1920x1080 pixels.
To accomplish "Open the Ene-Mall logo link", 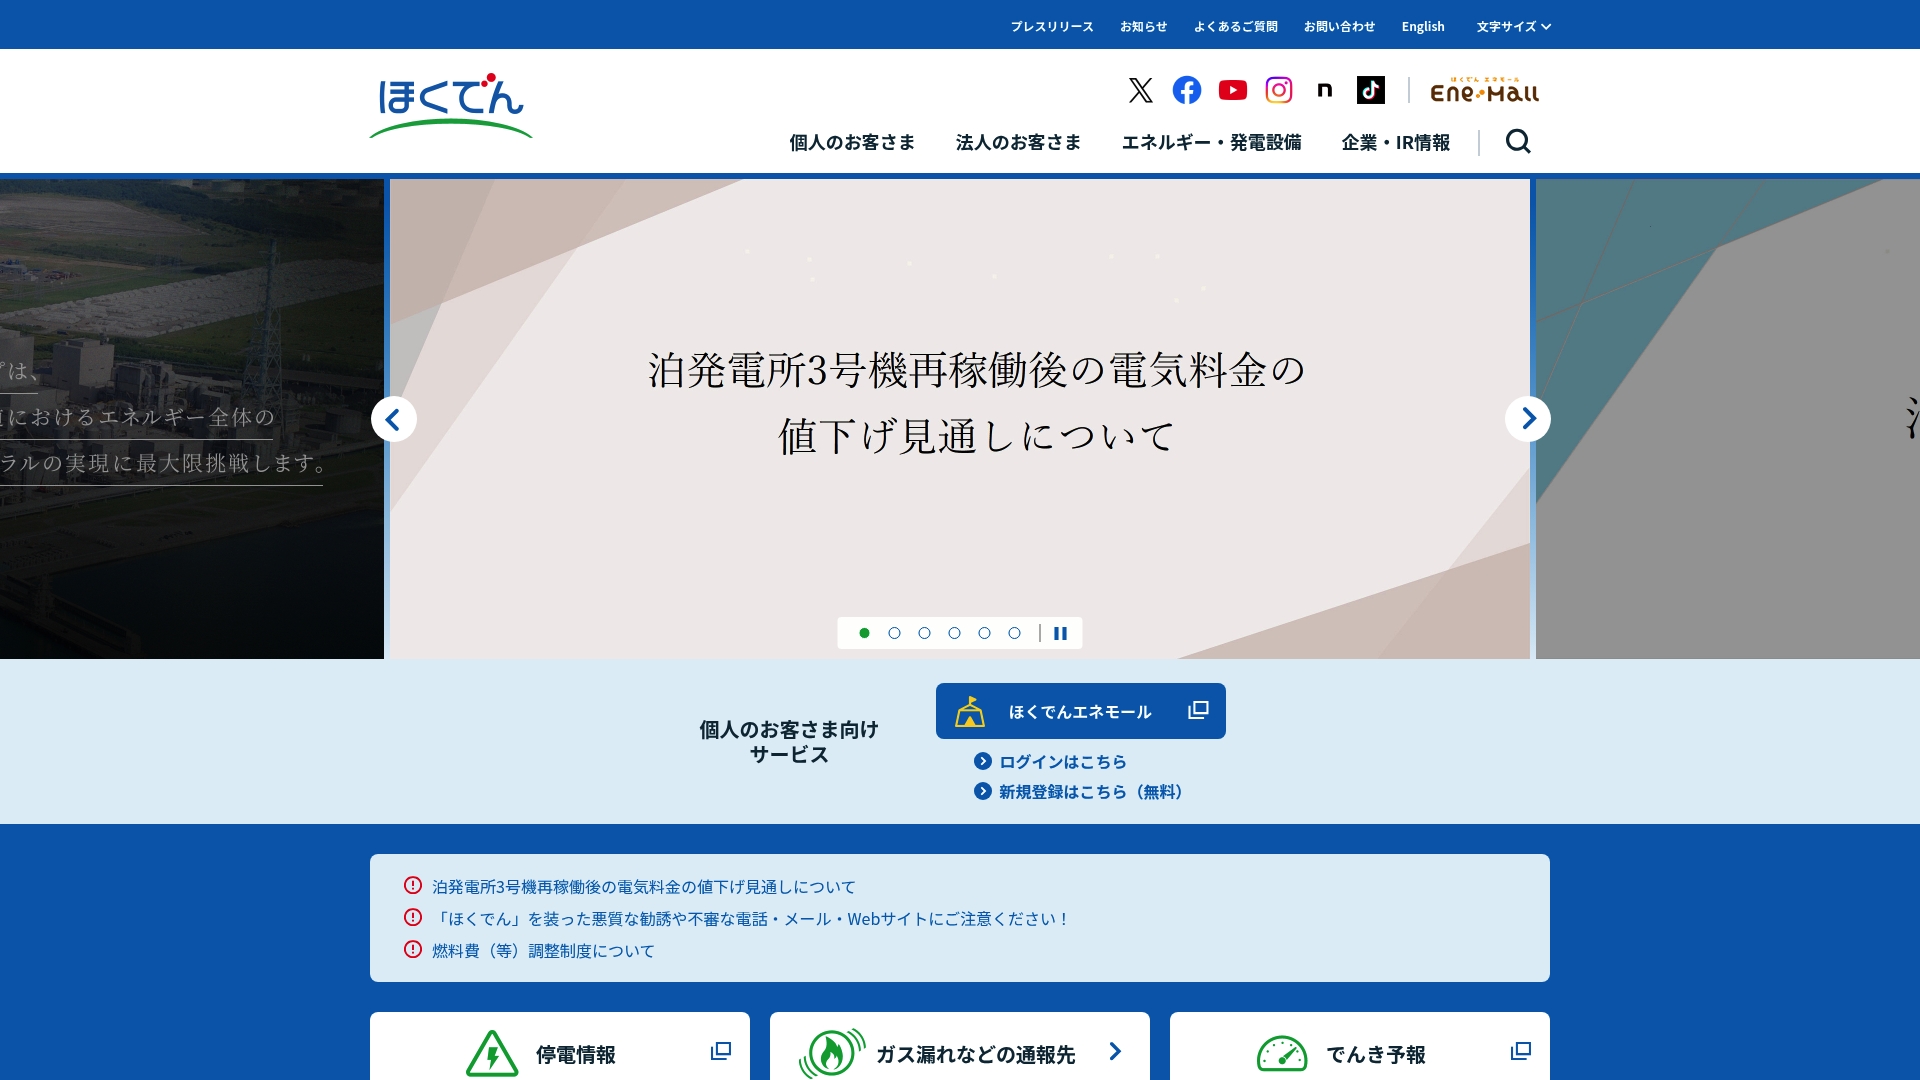I will 1484,90.
